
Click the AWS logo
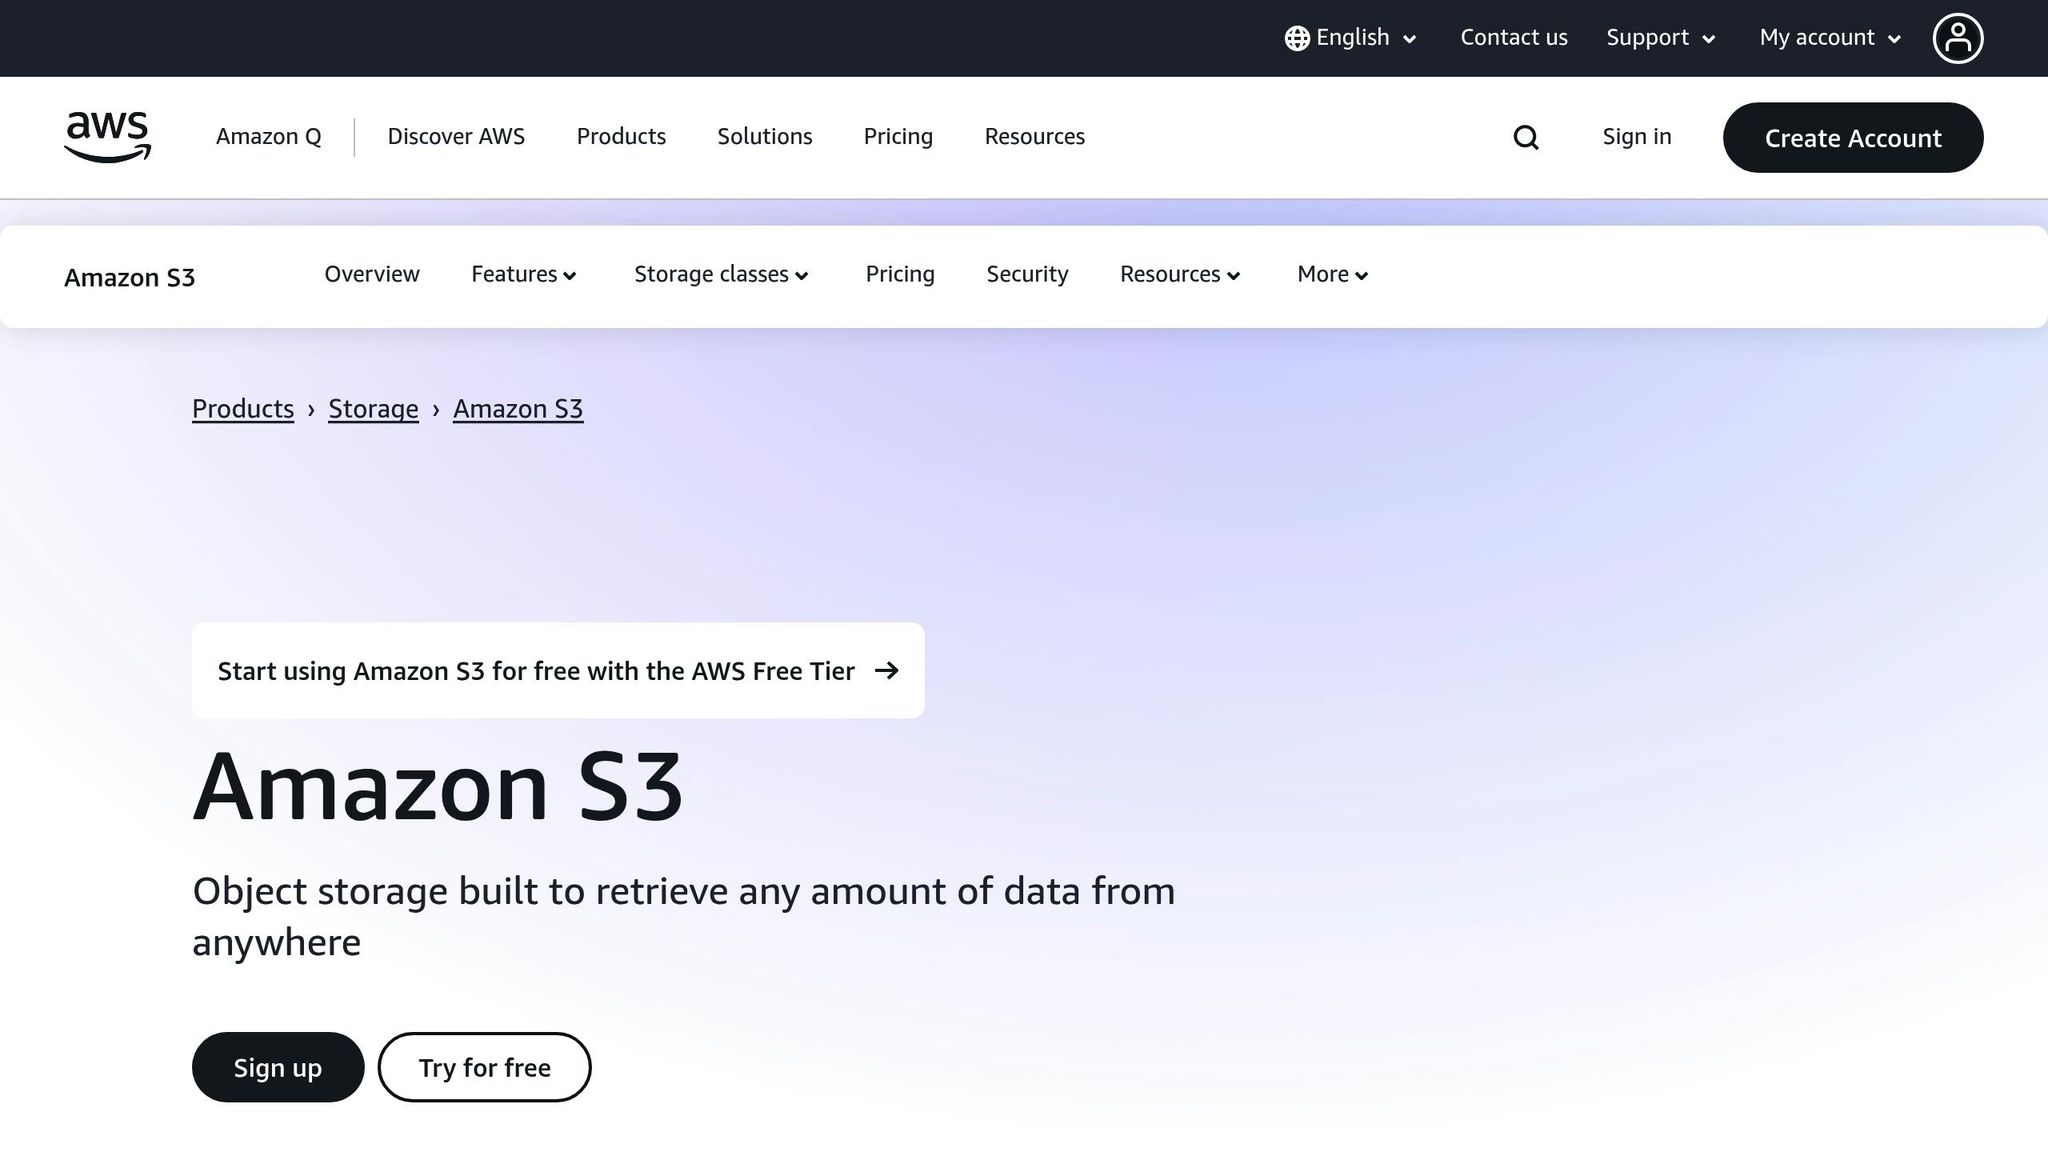(108, 137)
